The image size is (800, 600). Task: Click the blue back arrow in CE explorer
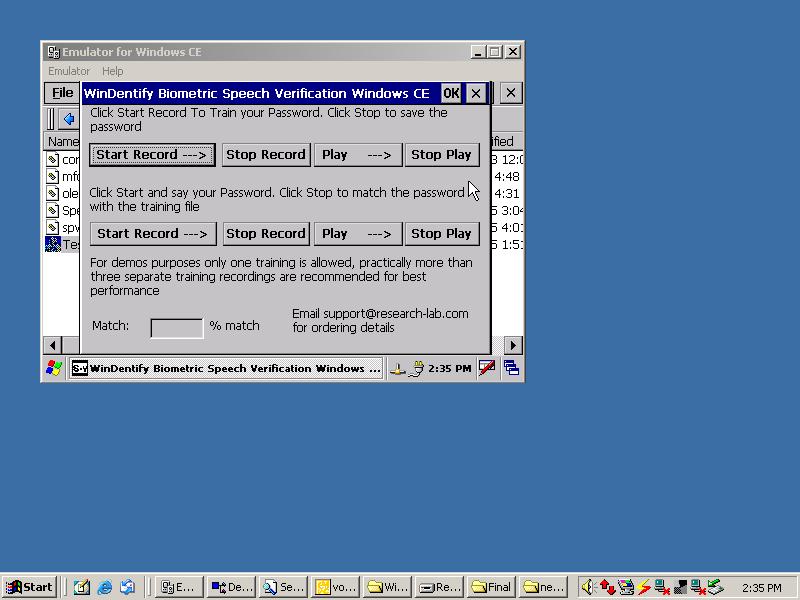click(69, 119)
